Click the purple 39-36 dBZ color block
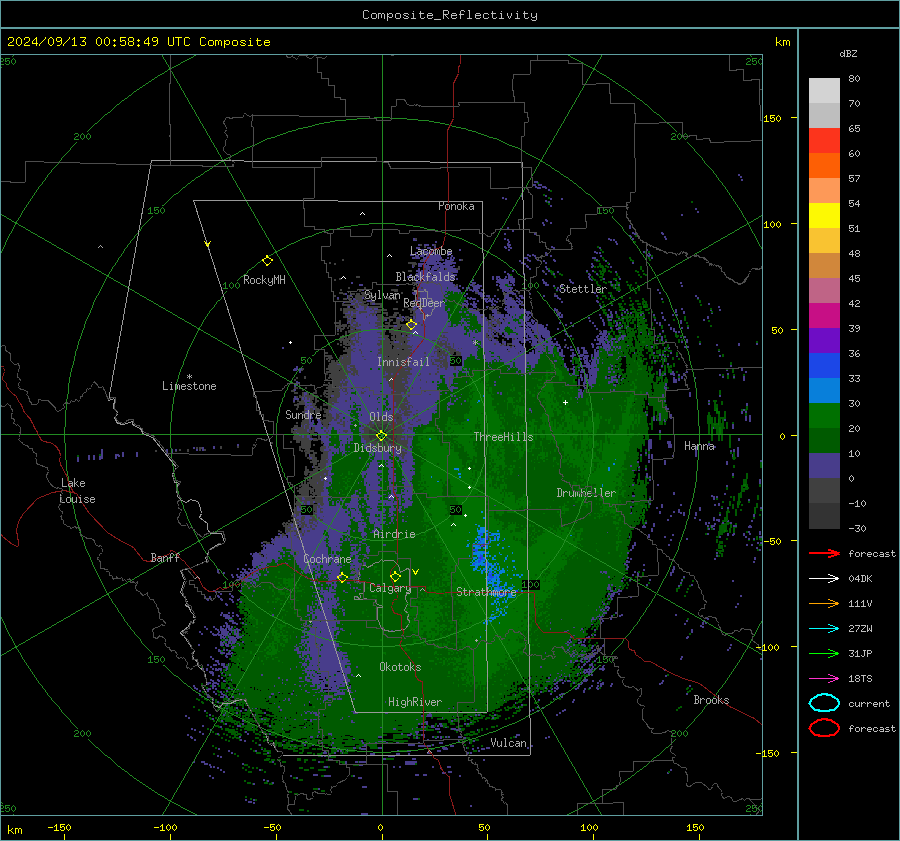Viewport: 900px width, 841px height. (x=824, y=341)
